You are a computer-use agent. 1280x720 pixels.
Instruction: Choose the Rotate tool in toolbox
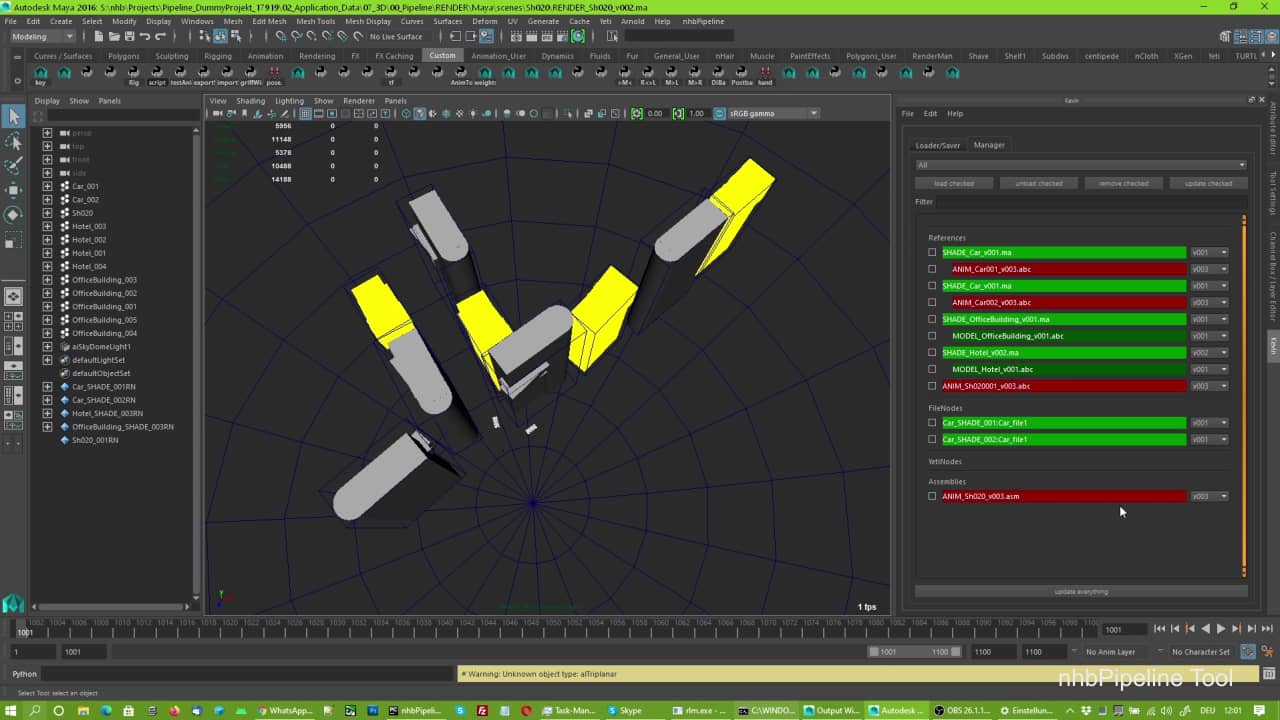(x=13, y=214)
